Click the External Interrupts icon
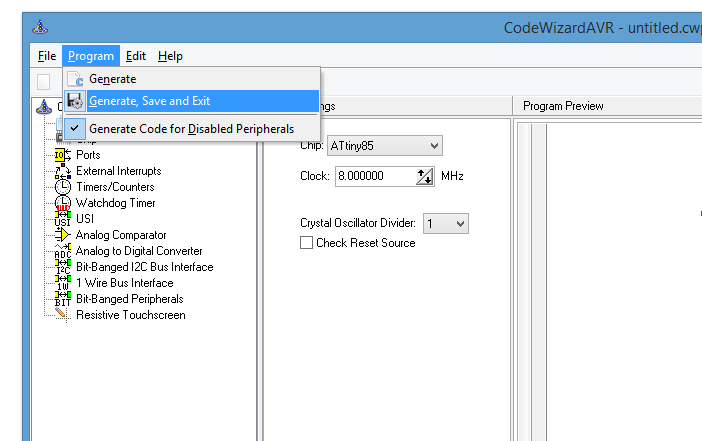Screen dimensions: 702x441 [x=63, y=171]
